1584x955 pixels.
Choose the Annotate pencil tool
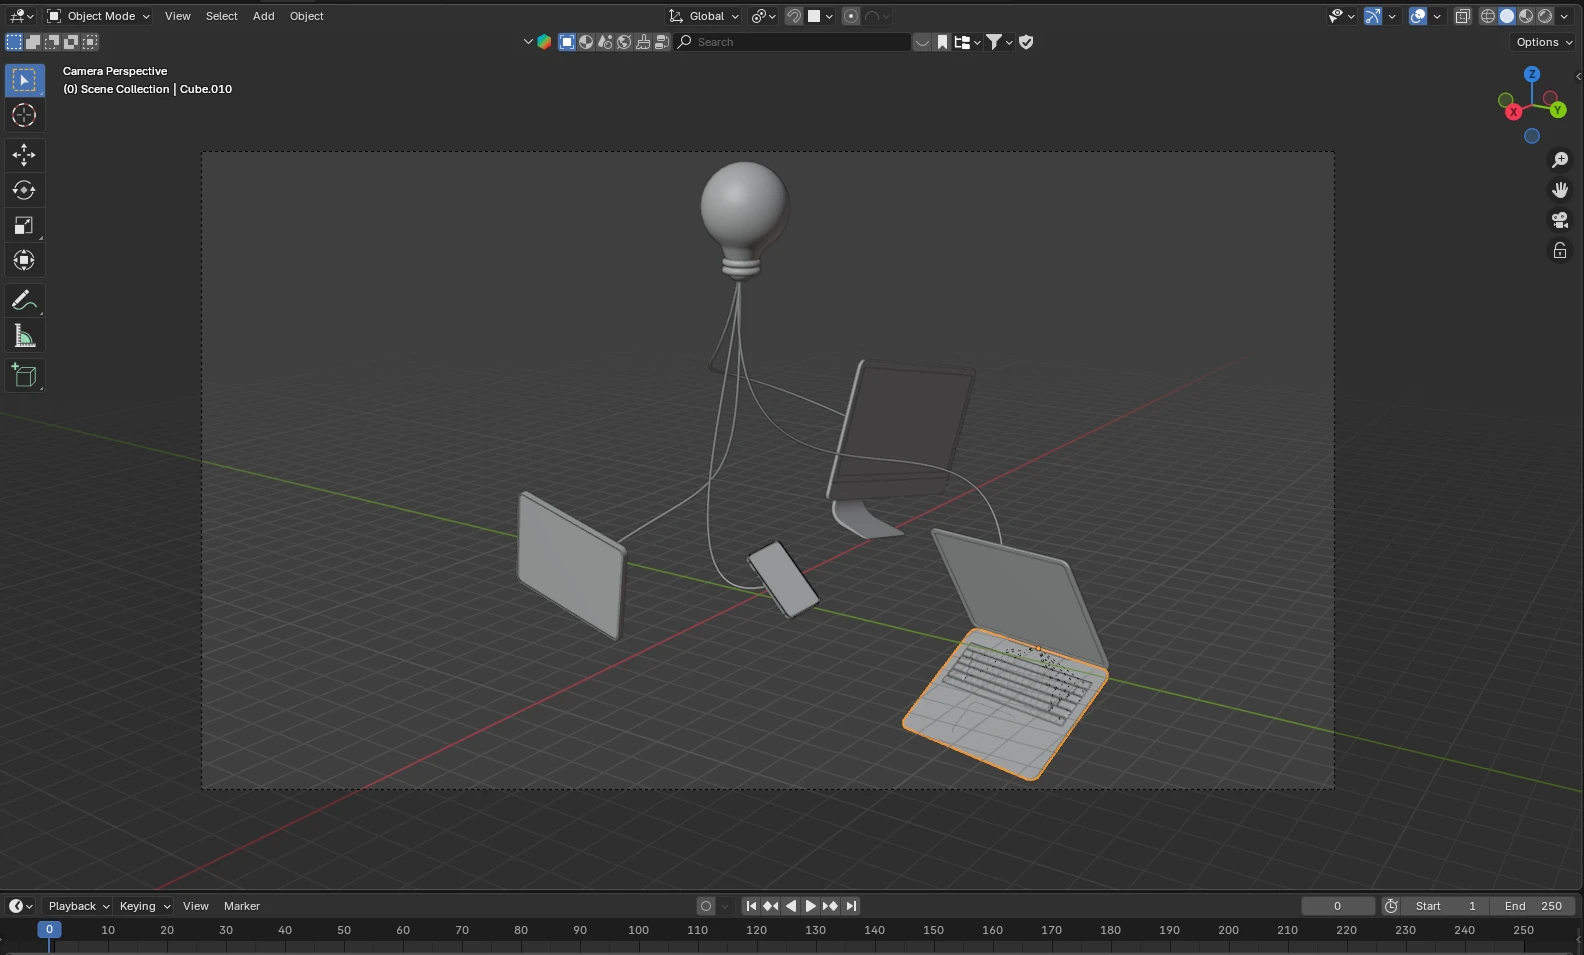pyautogui.click(x=24, y=300)
